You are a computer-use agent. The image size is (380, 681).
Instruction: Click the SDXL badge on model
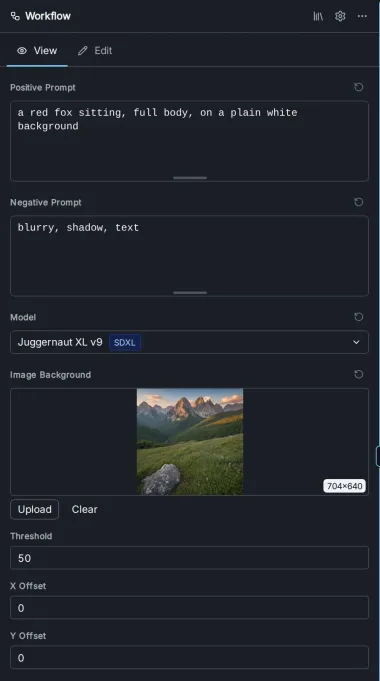click(x=125, y=343)
